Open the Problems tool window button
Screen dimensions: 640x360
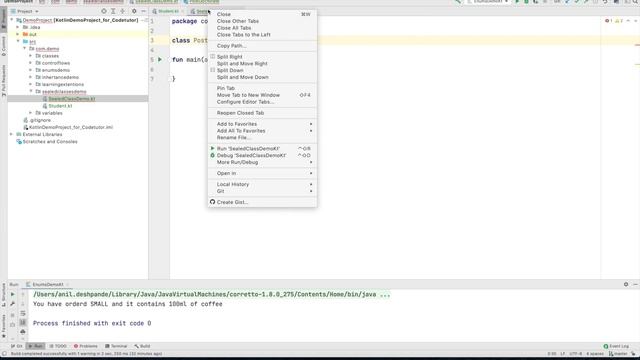click(86, 346)
